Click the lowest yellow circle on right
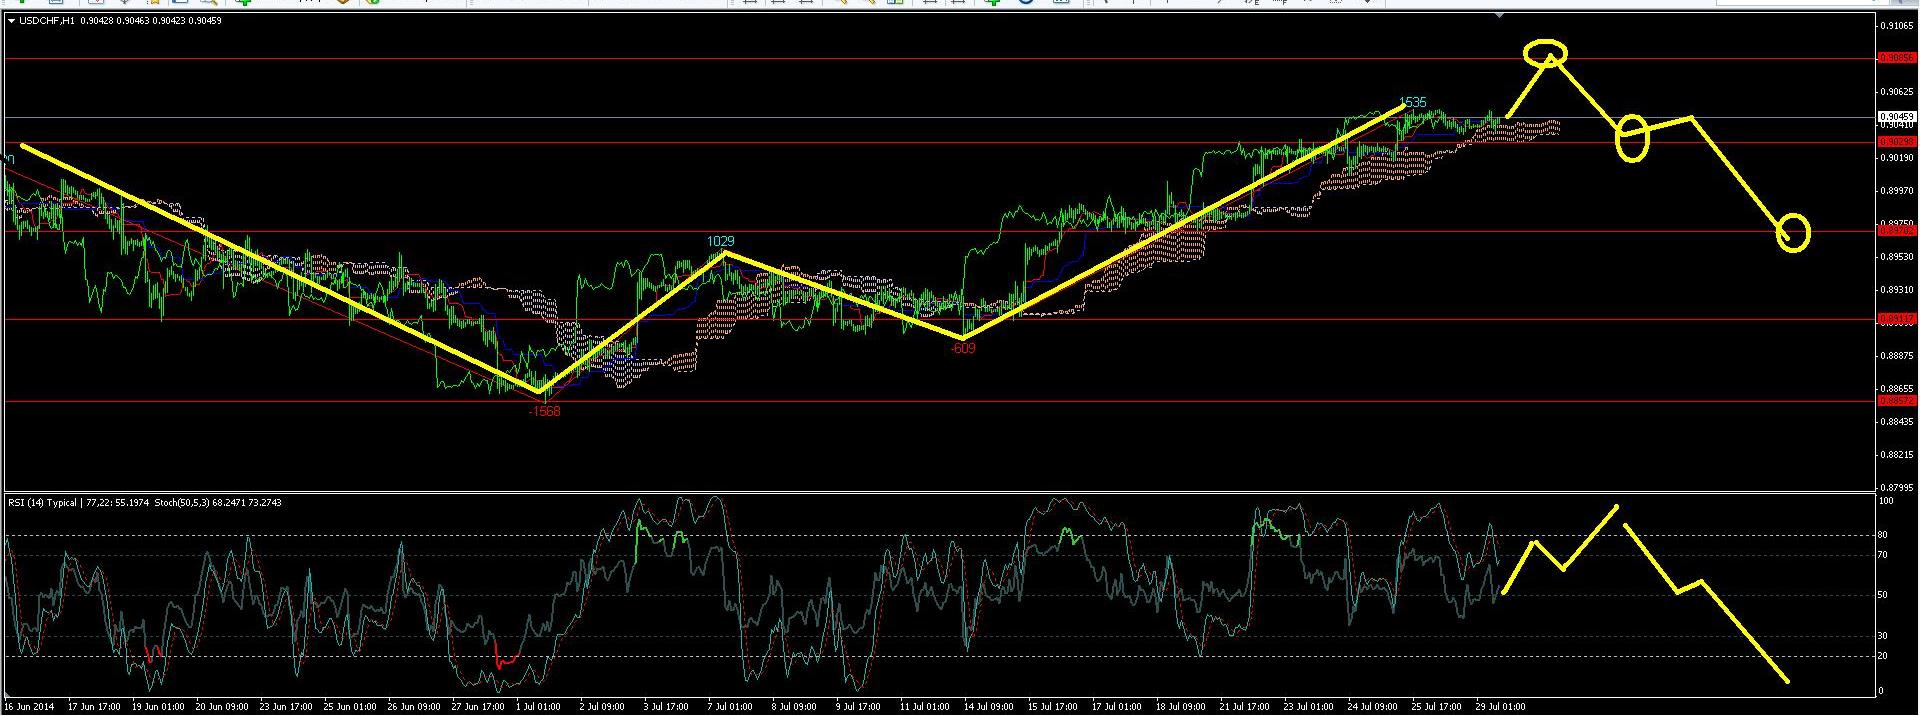Image resolution: width=1920 pixels, height=715 pixels. pos(1793,233)
